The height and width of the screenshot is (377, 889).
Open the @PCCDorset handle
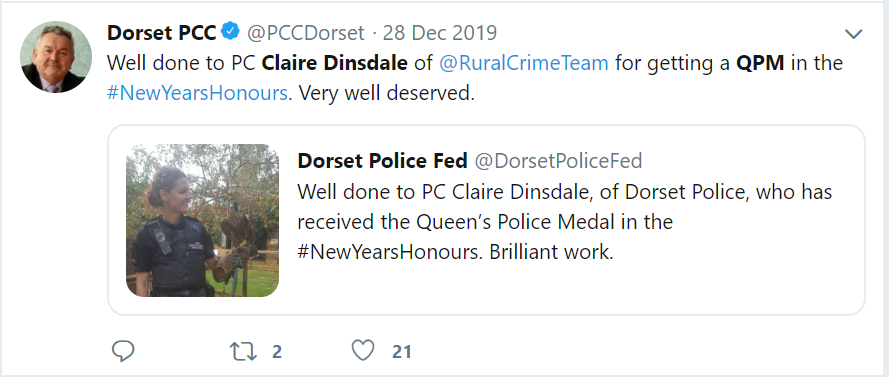pyautogui.click(x=305, y=33)
